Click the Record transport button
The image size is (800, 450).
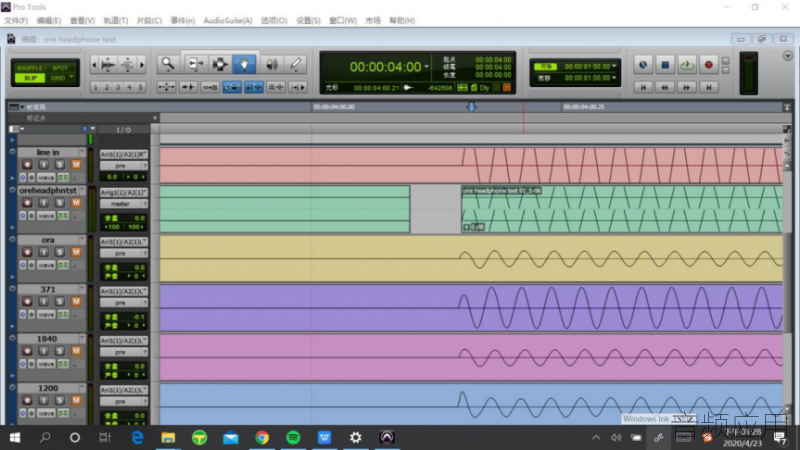(708, 65)
